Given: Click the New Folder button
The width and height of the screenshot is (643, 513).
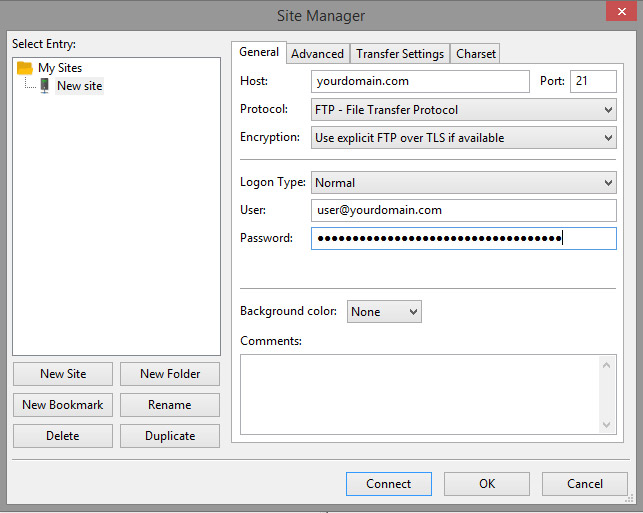Looking at the screenshot, I should click(170, 374).
